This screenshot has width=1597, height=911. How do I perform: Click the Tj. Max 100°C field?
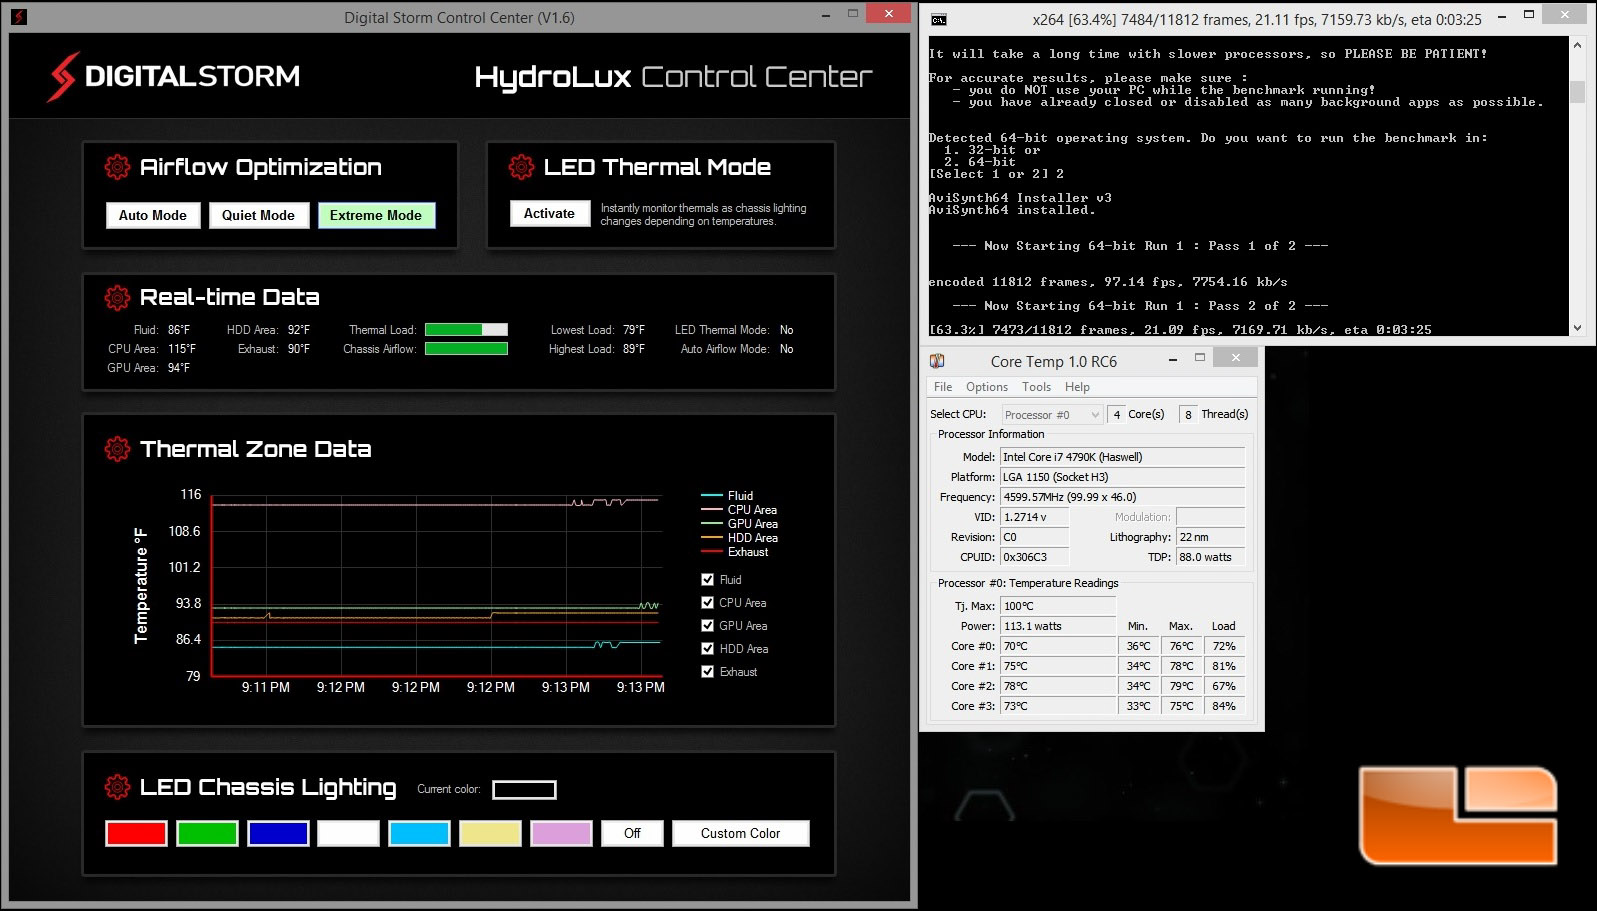(x=1057, y=606)
